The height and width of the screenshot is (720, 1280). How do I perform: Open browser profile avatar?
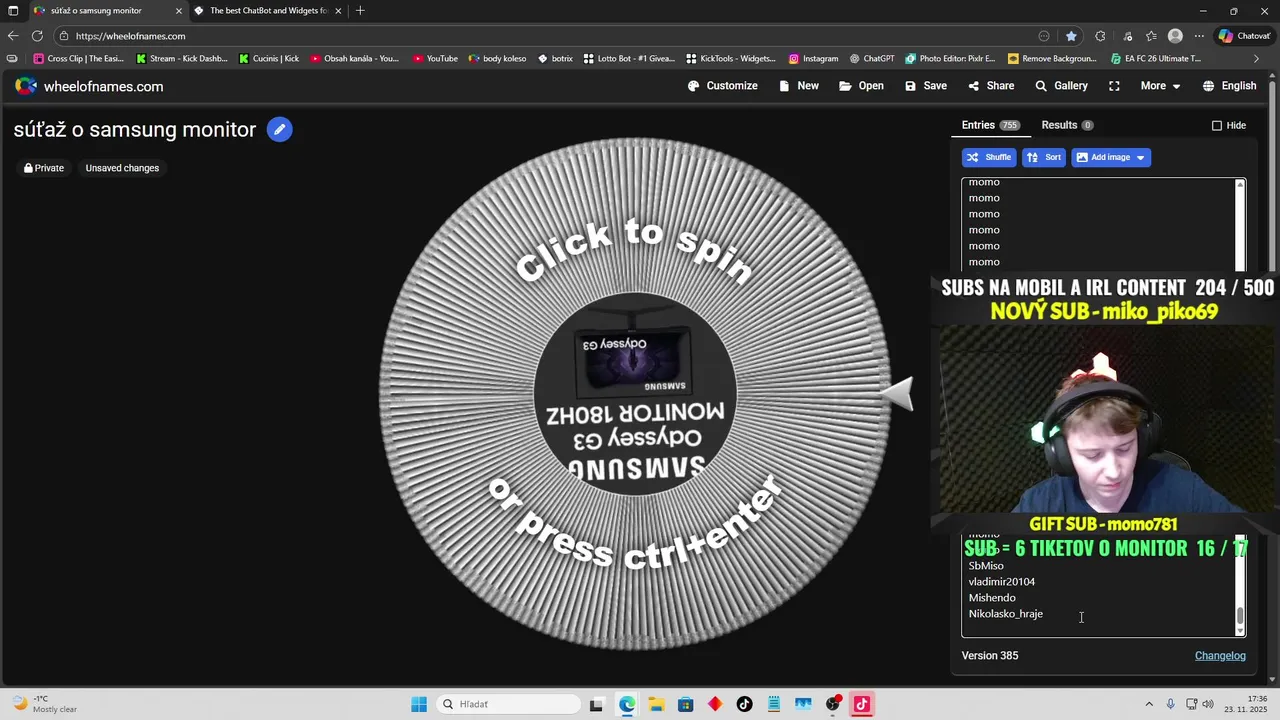point(1175,36)
